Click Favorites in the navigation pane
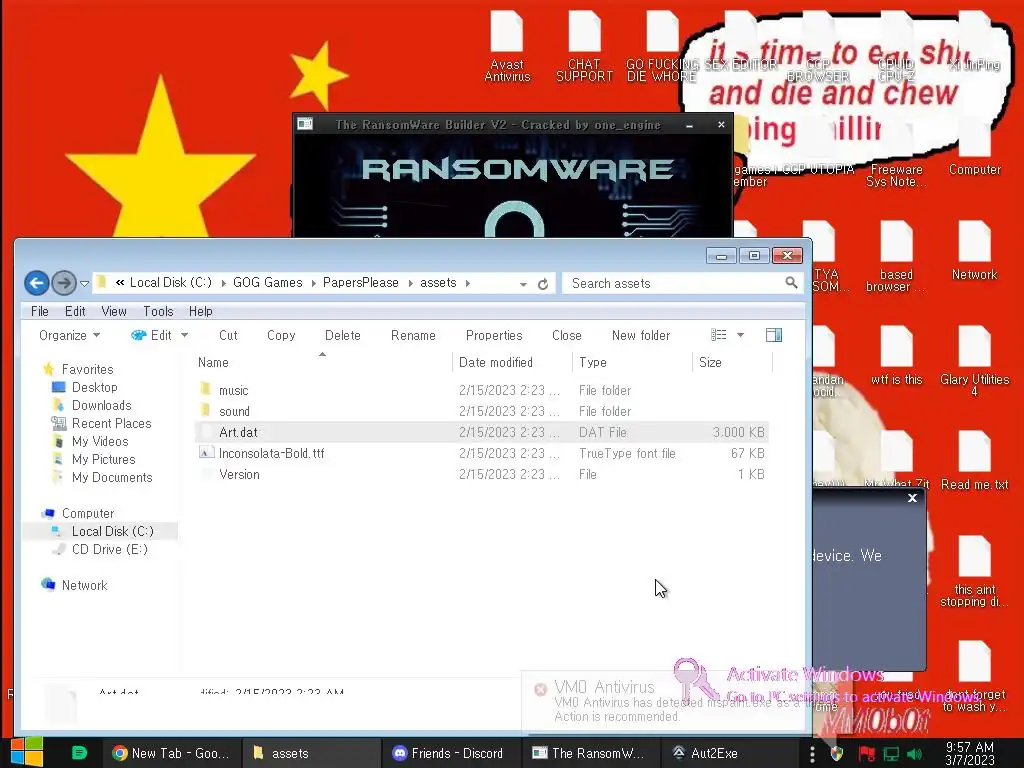Screen dimensions: 1024x768 click(87, 369)
